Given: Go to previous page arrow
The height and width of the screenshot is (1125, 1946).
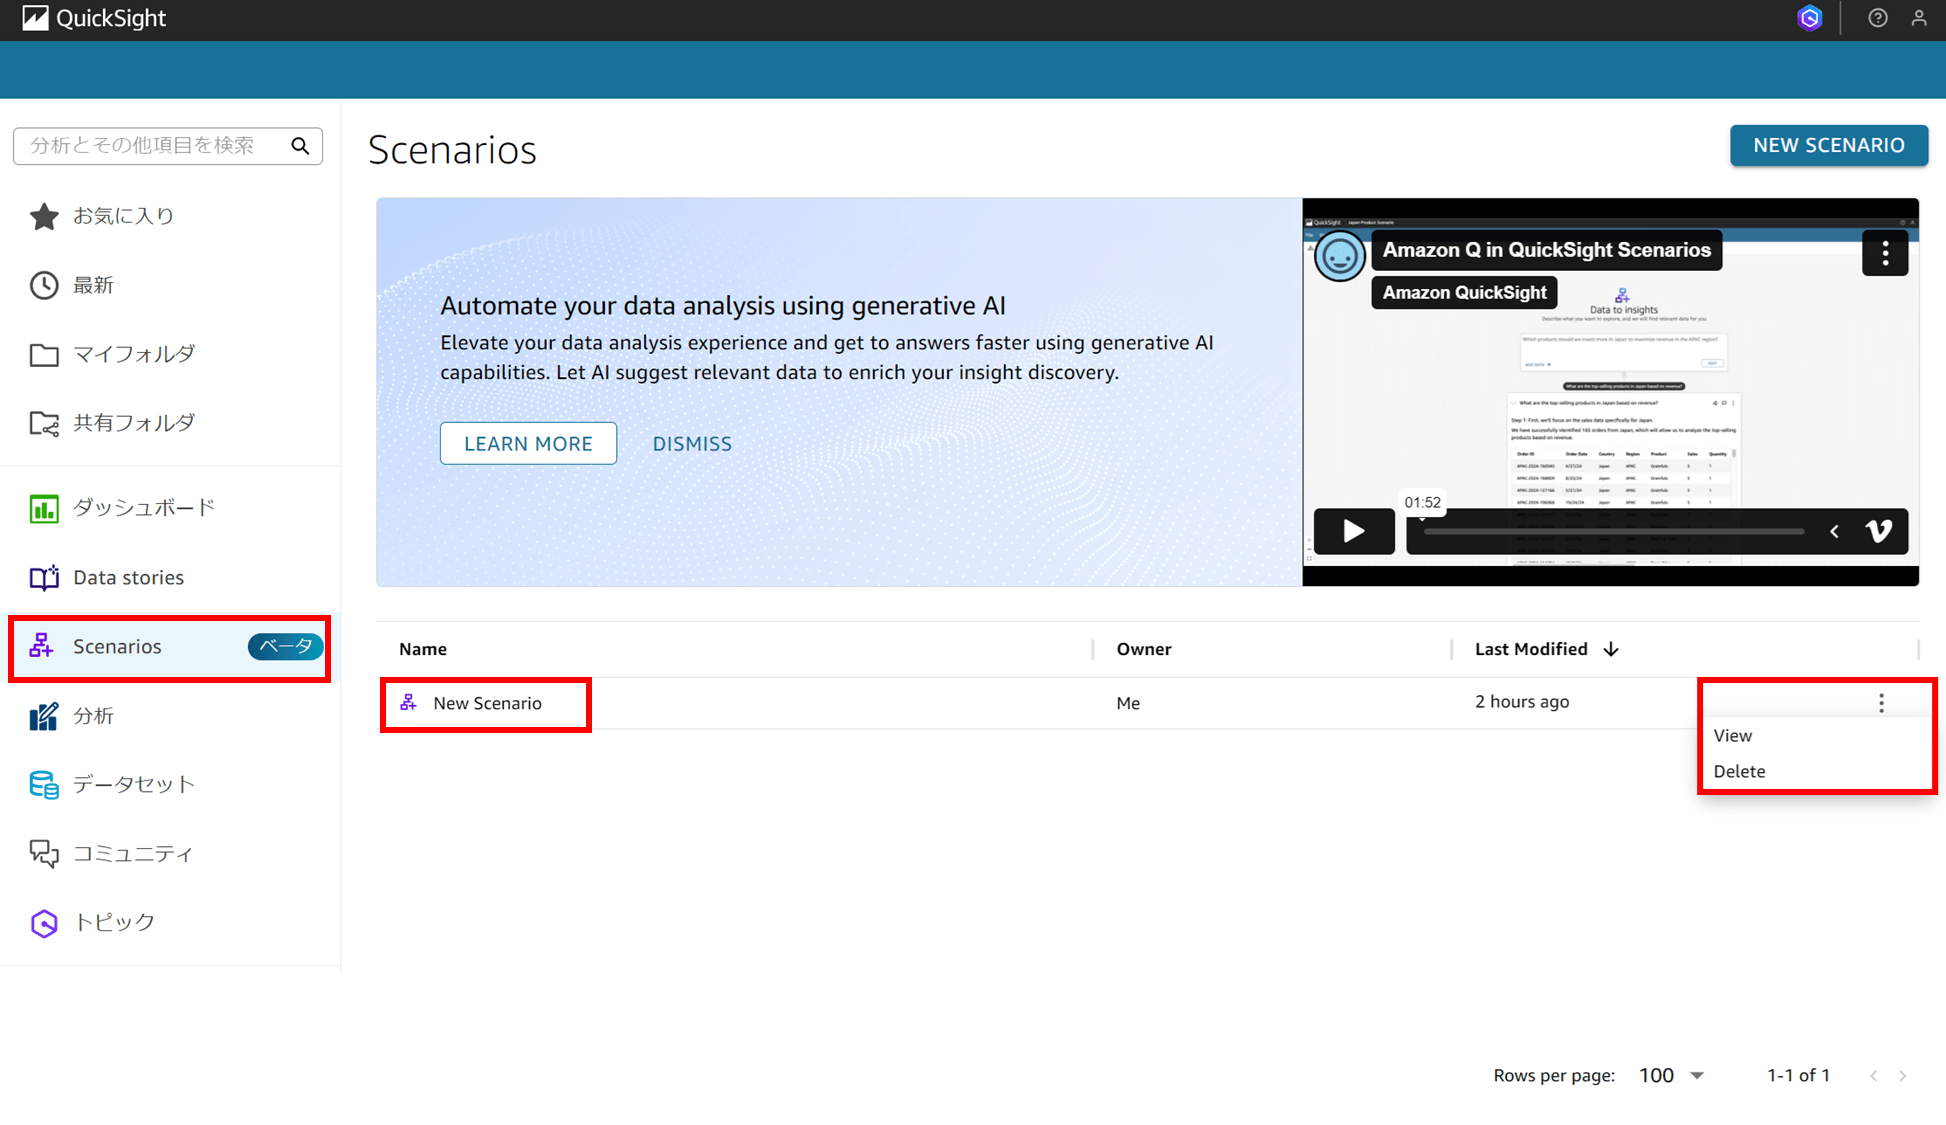Looking at the screenshot, I should pyautogui.click(x=1873, y=1076).
